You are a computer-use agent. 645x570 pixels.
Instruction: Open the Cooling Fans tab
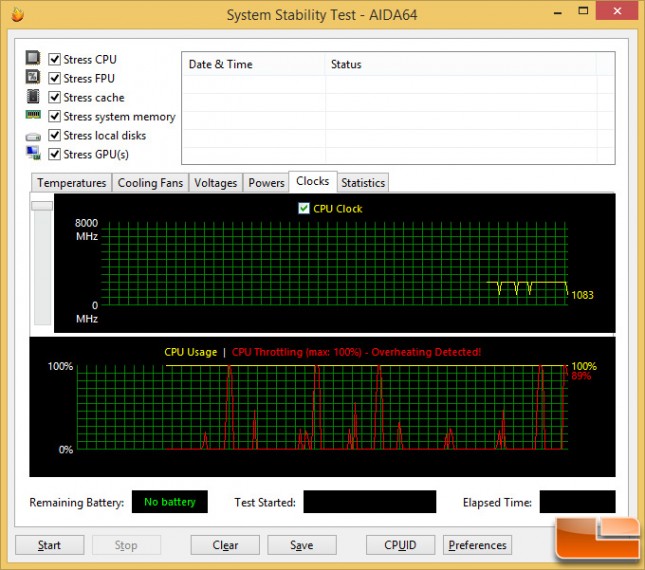[x=150, y=183]
